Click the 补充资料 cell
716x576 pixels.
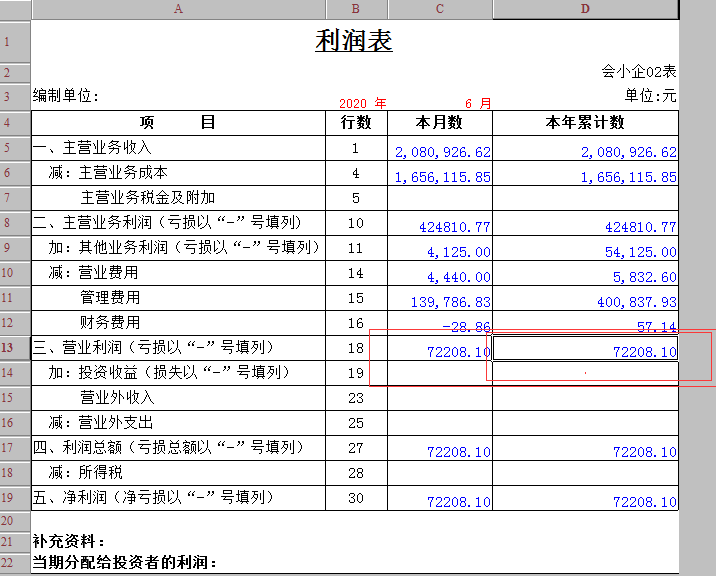point(69,542)
